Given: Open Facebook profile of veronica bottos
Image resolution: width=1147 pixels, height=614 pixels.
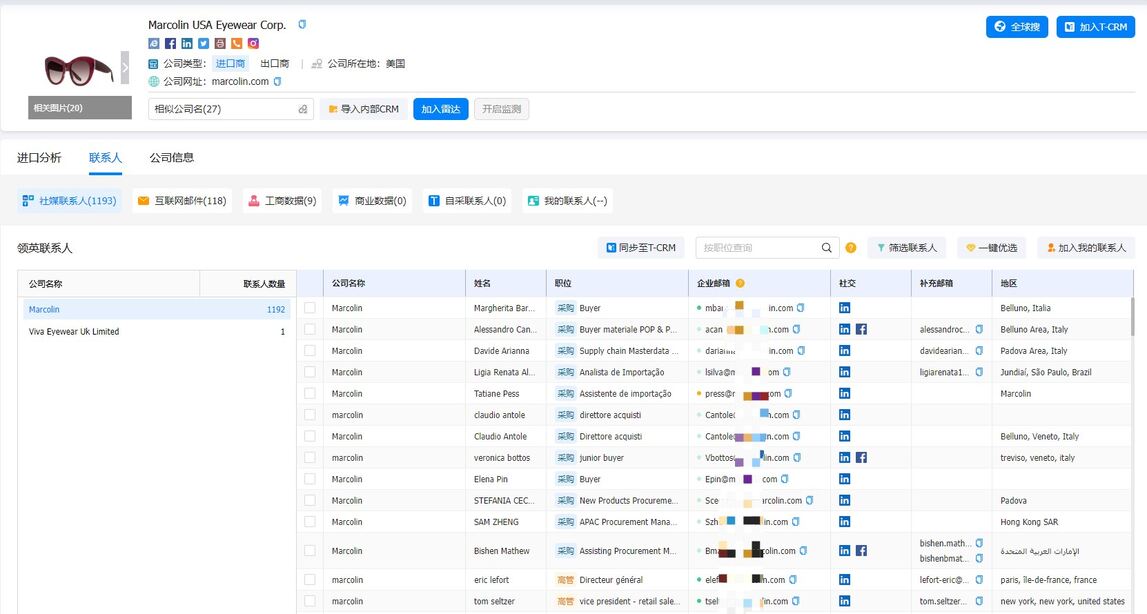Looking at the screenshot, I should [862, 457].
